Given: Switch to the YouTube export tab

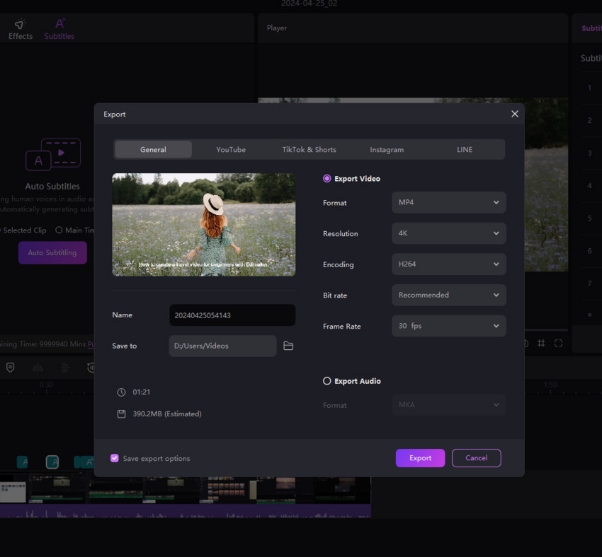Looking at the screenshot, I should coord(231,150).
